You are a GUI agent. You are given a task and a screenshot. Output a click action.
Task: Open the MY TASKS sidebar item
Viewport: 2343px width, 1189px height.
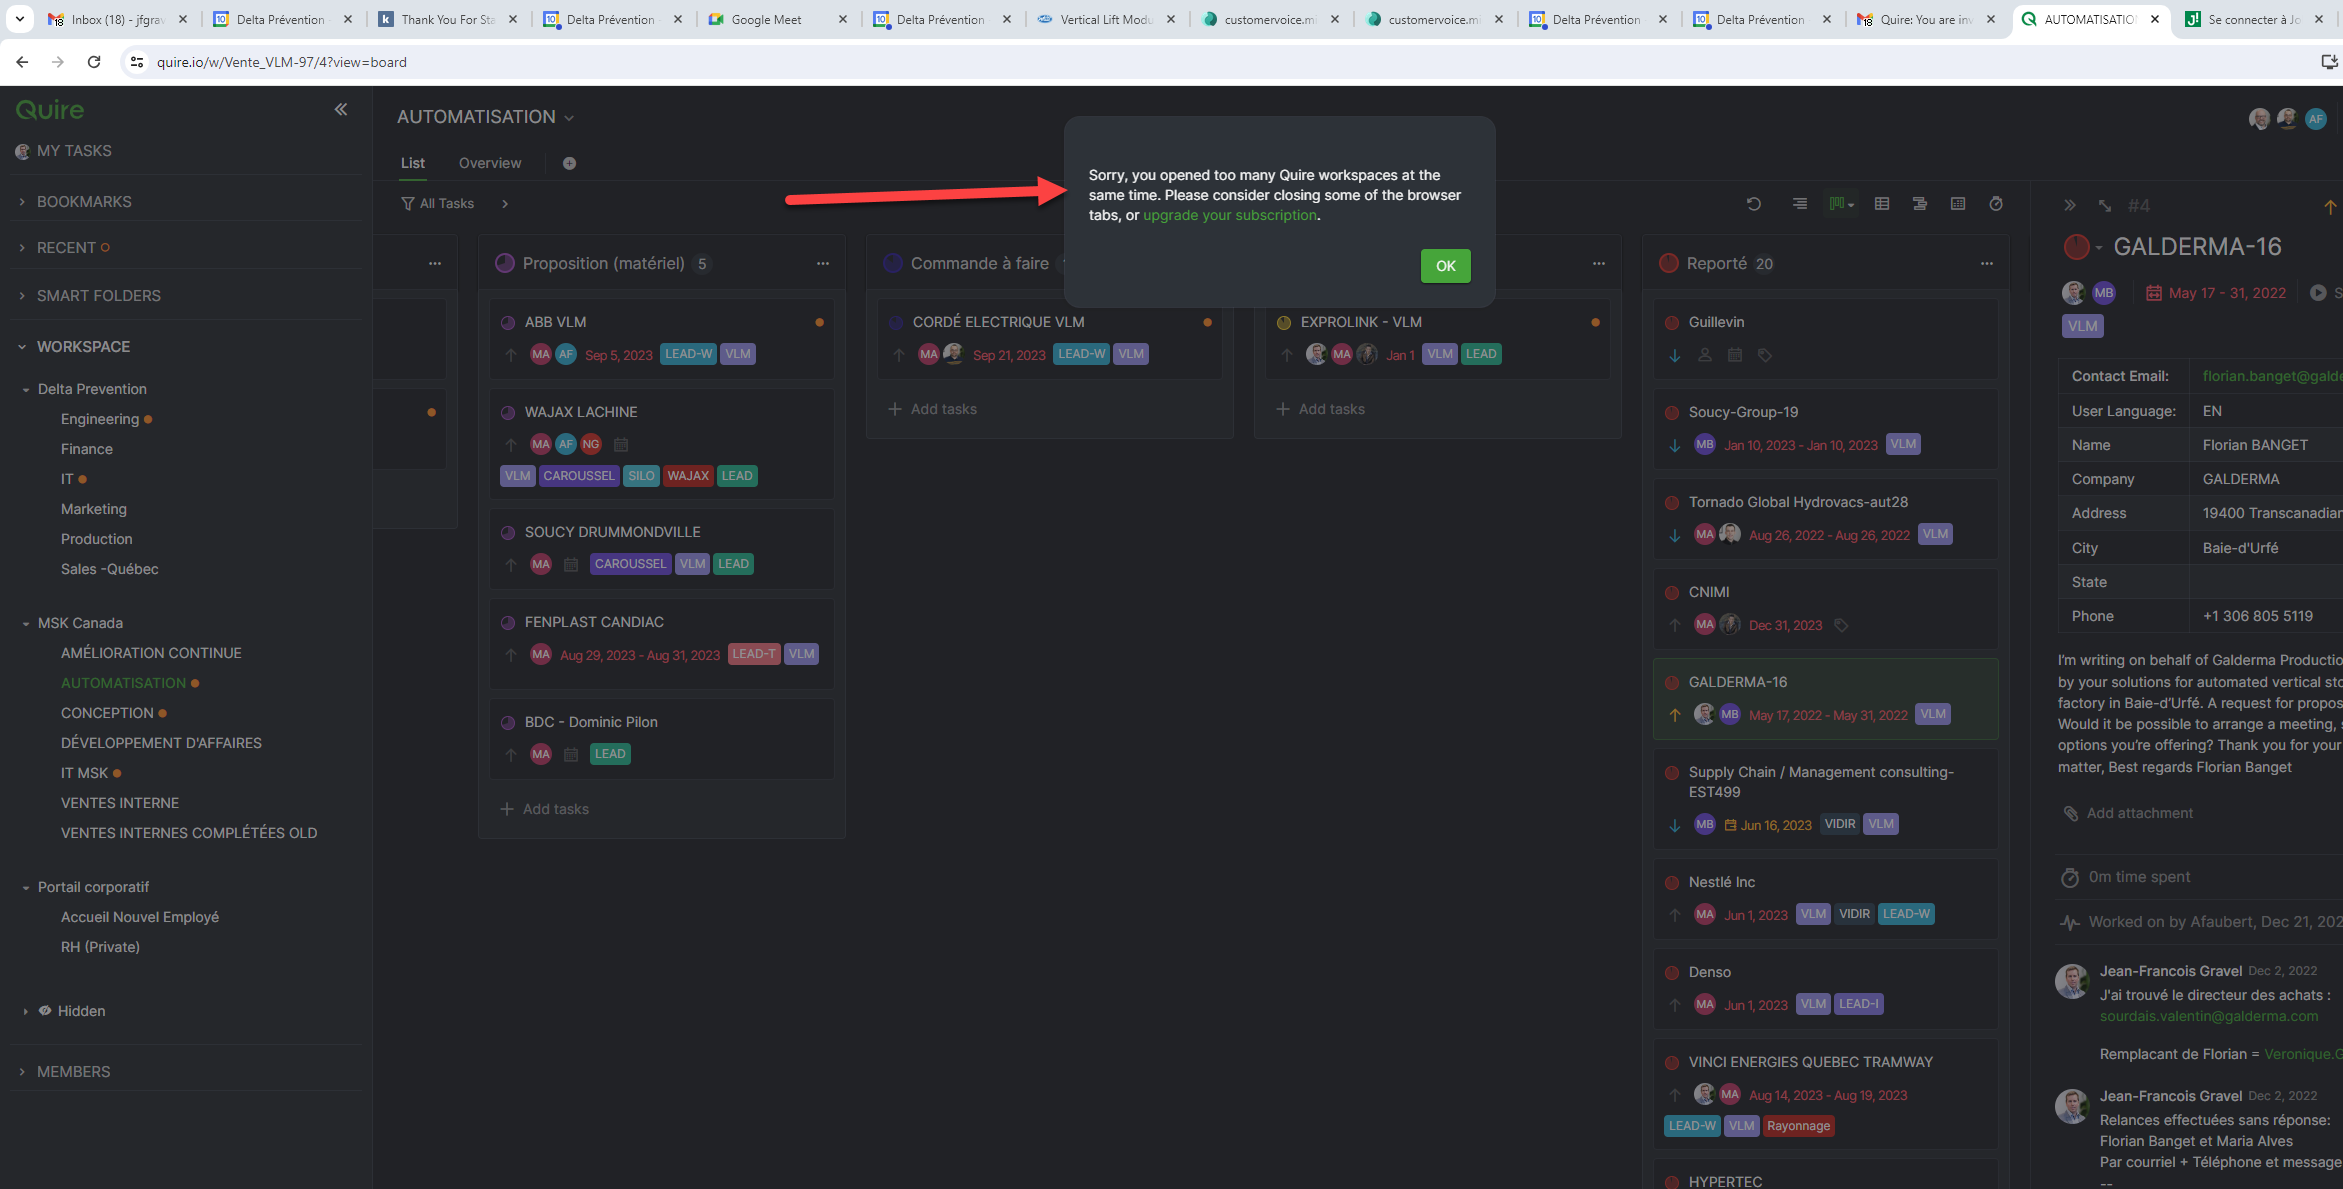click(x=74, y=151)
